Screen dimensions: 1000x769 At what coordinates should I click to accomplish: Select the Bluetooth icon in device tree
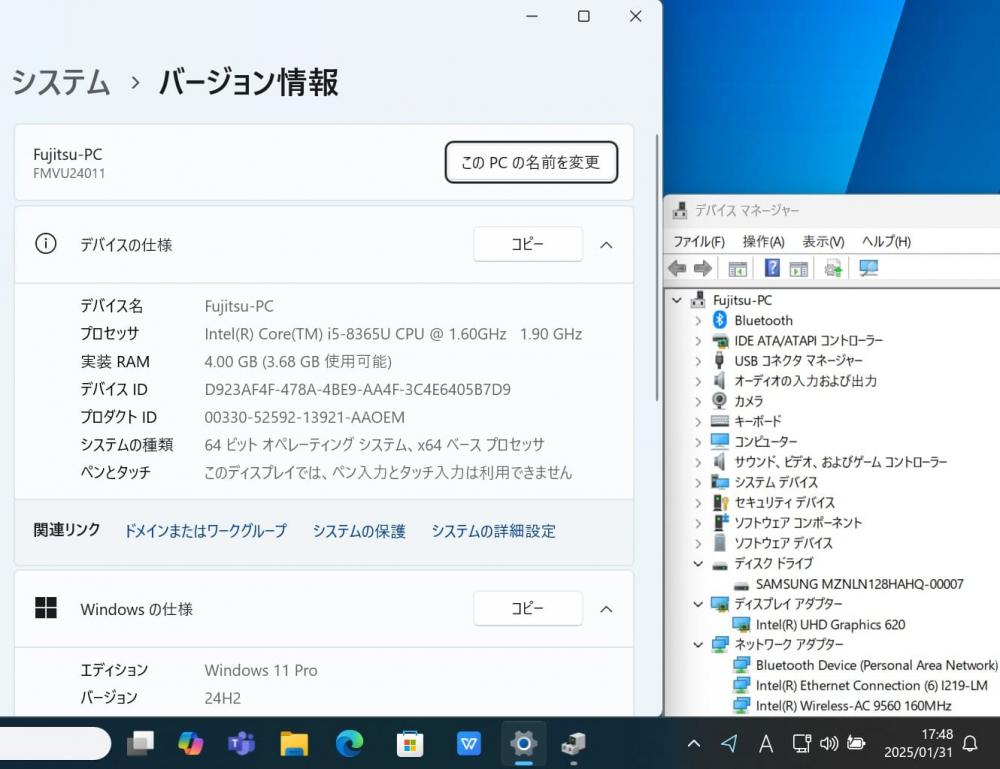[719, 320]
